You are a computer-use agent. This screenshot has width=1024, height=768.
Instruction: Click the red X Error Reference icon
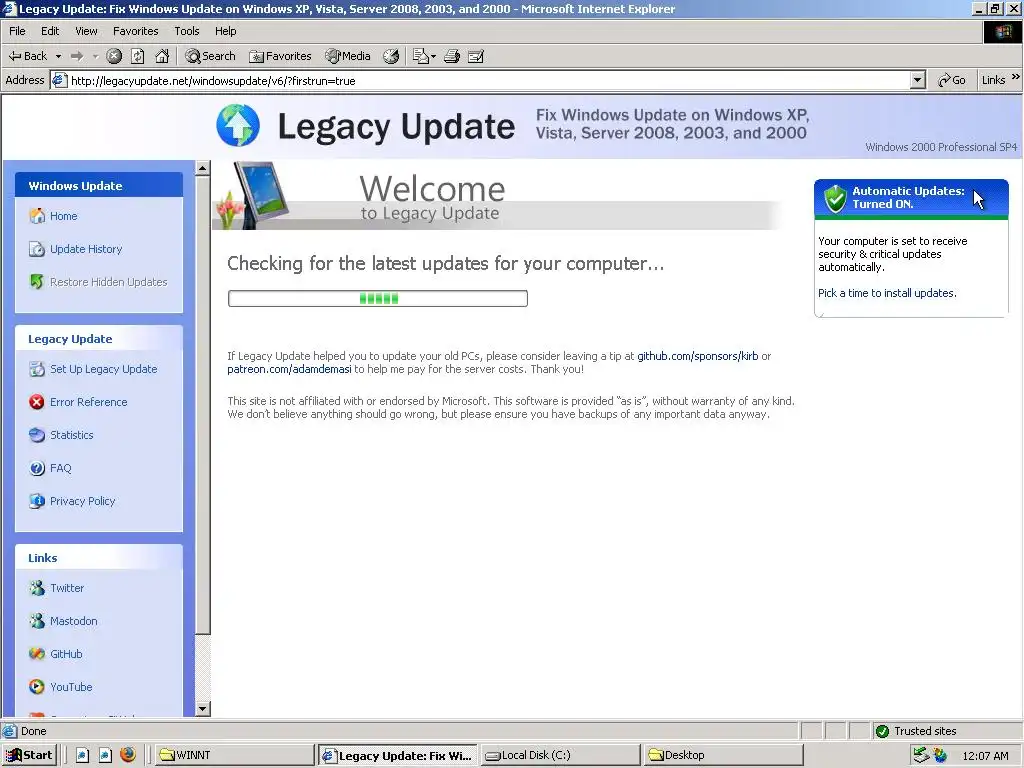(x=37, y=402)
